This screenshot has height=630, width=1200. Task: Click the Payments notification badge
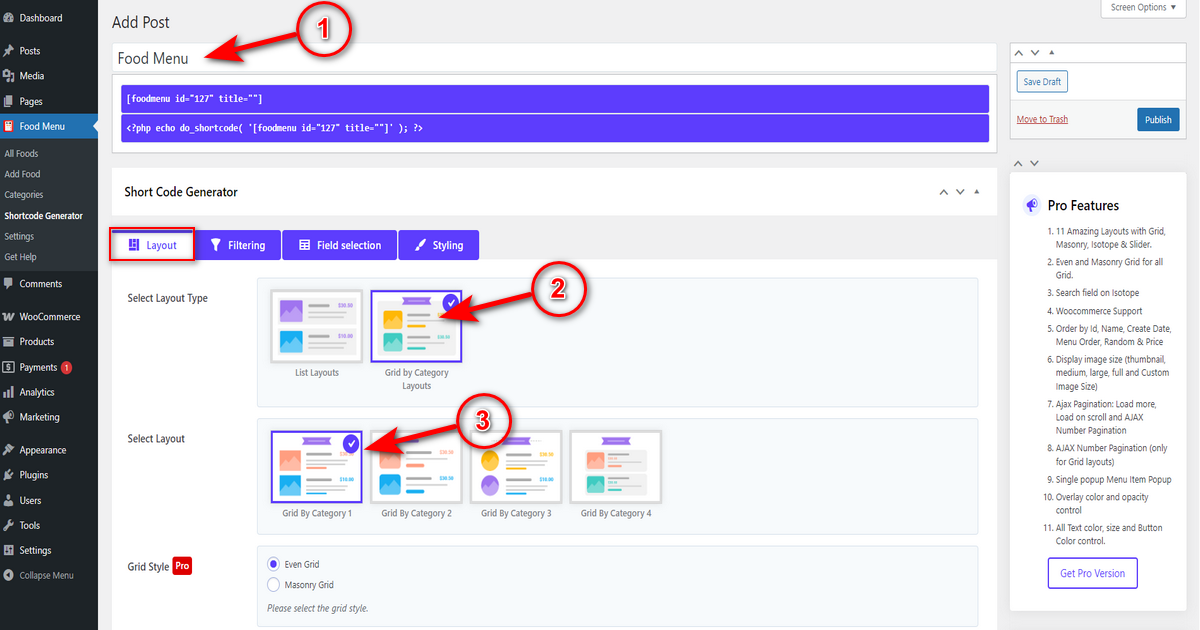pyautogui.click(x=67, y=367)
